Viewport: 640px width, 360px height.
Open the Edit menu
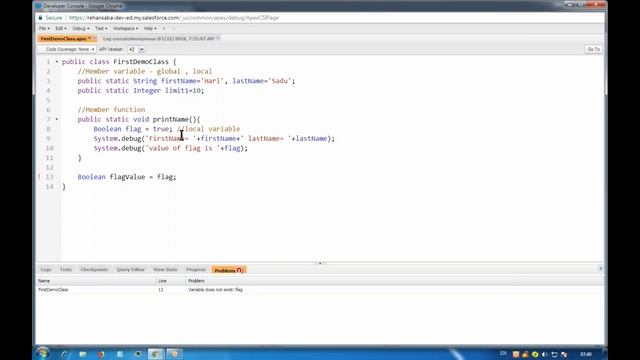pyautogui.click(x=61, y=29)
